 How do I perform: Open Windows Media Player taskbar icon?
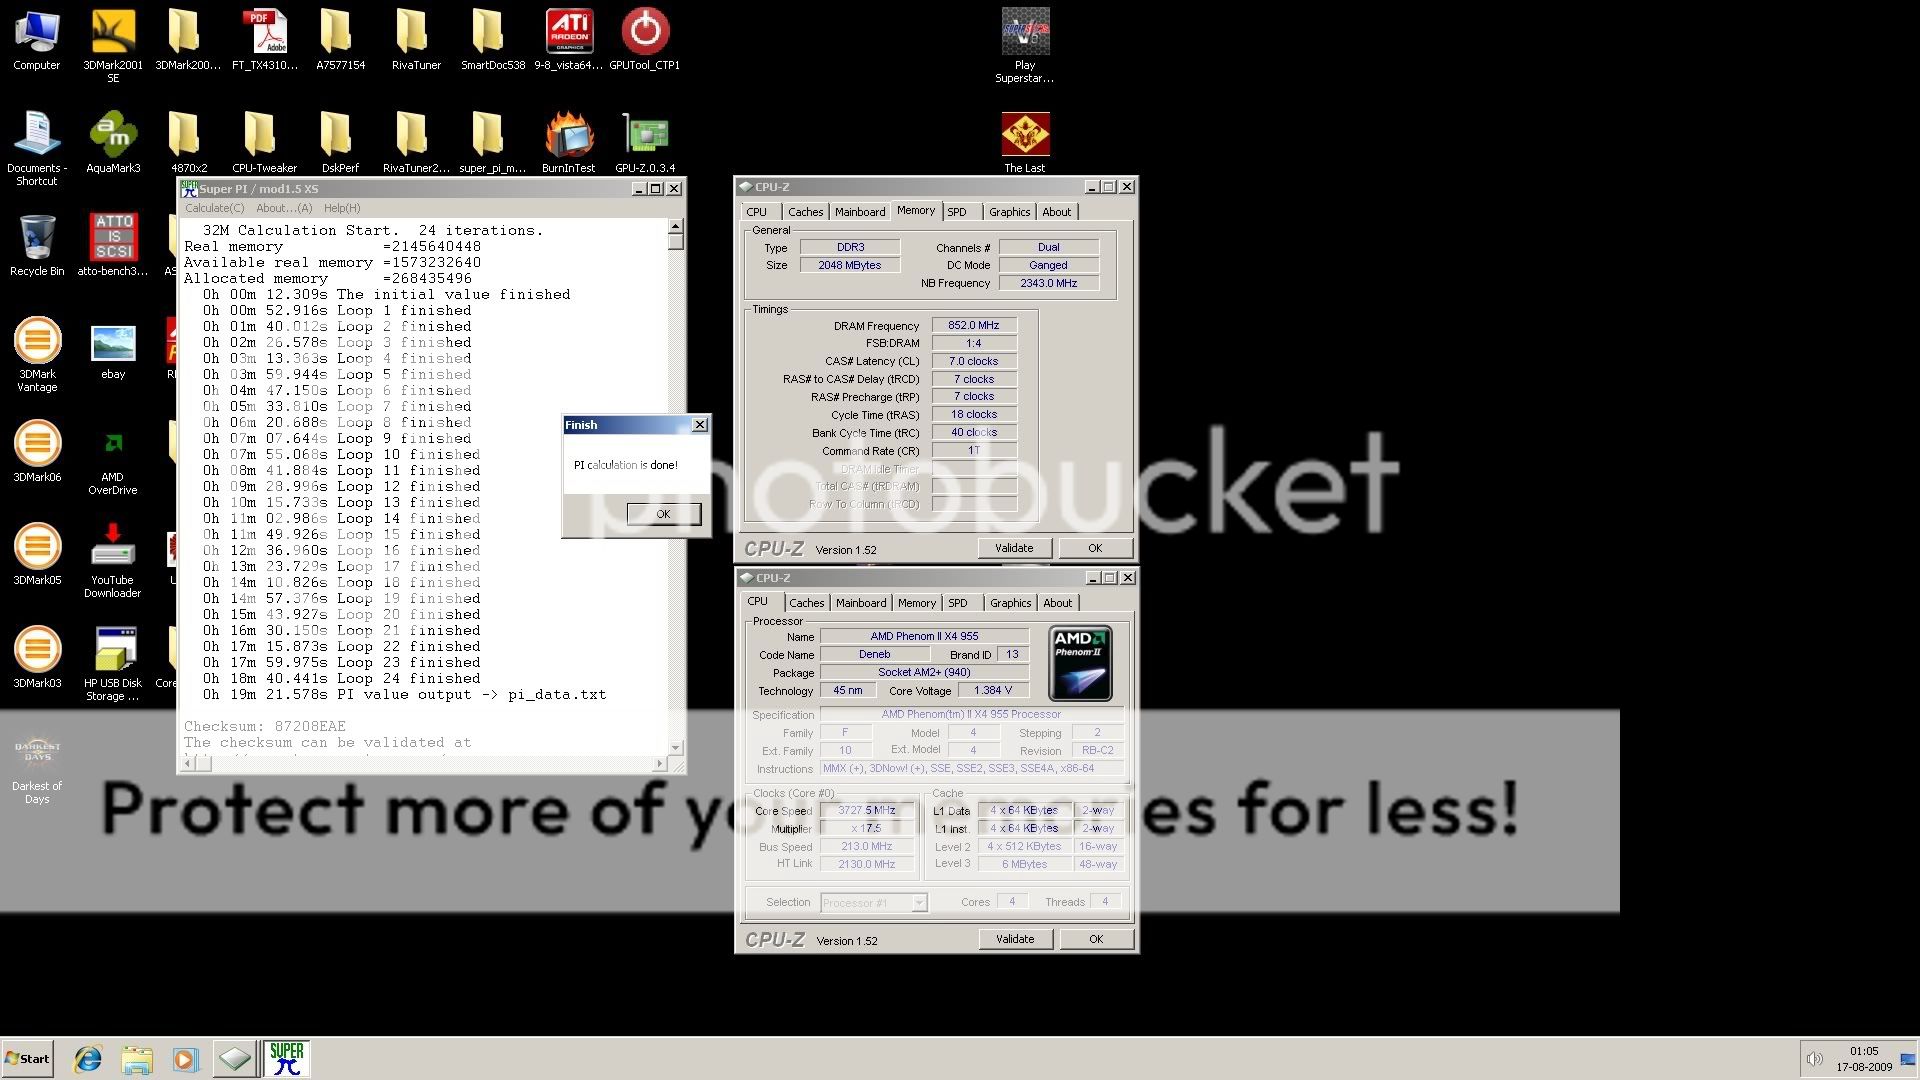[186, 1059]
